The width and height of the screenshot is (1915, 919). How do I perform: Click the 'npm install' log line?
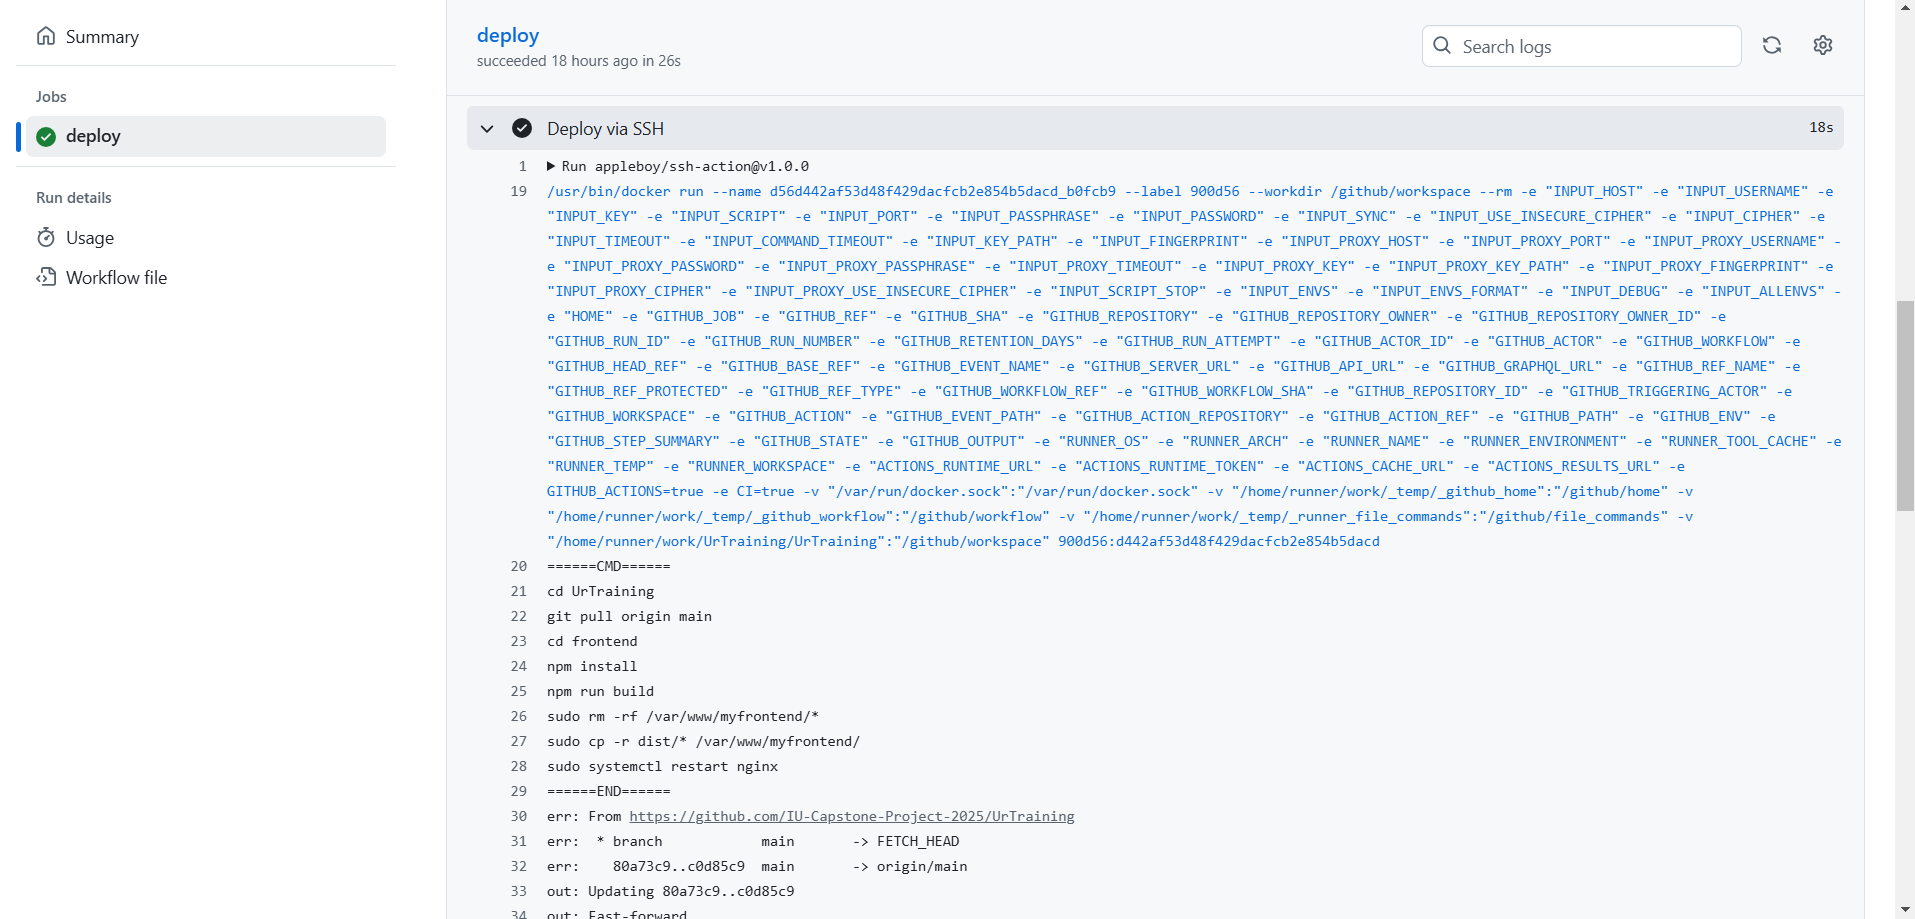[x=592, y=666]
